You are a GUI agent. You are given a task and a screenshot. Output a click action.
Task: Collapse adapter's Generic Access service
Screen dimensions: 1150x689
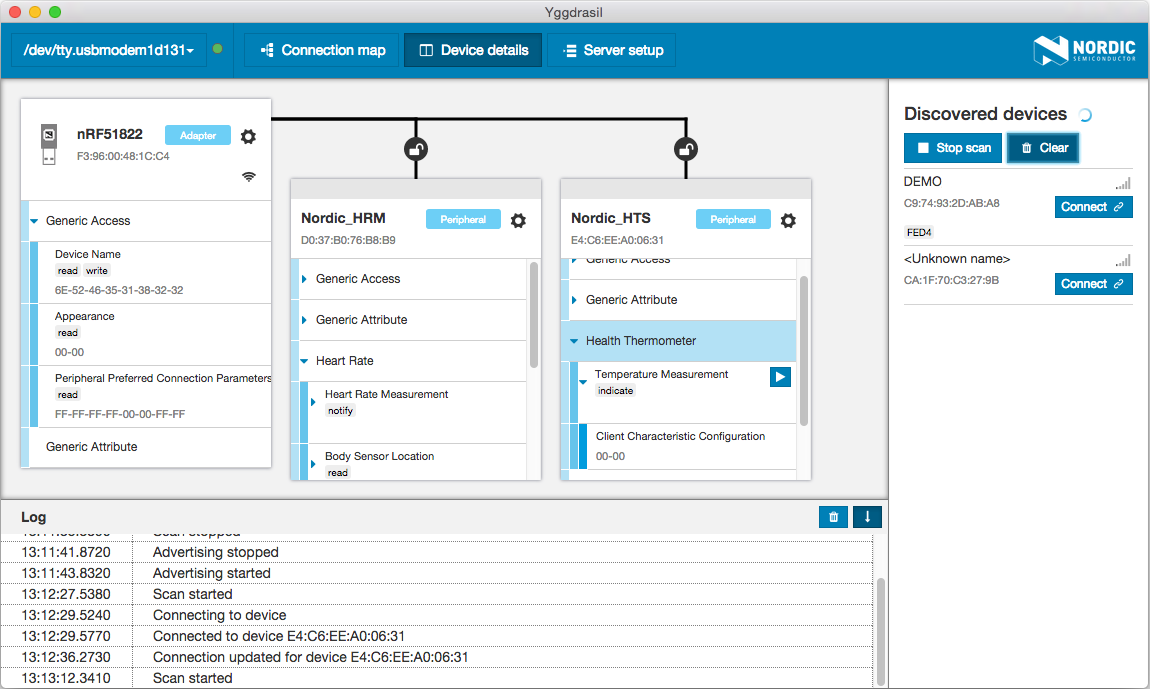34,221
